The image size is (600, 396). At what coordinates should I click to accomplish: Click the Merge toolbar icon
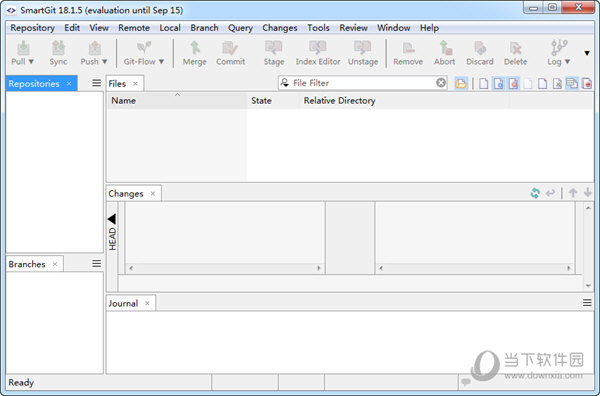195,48
